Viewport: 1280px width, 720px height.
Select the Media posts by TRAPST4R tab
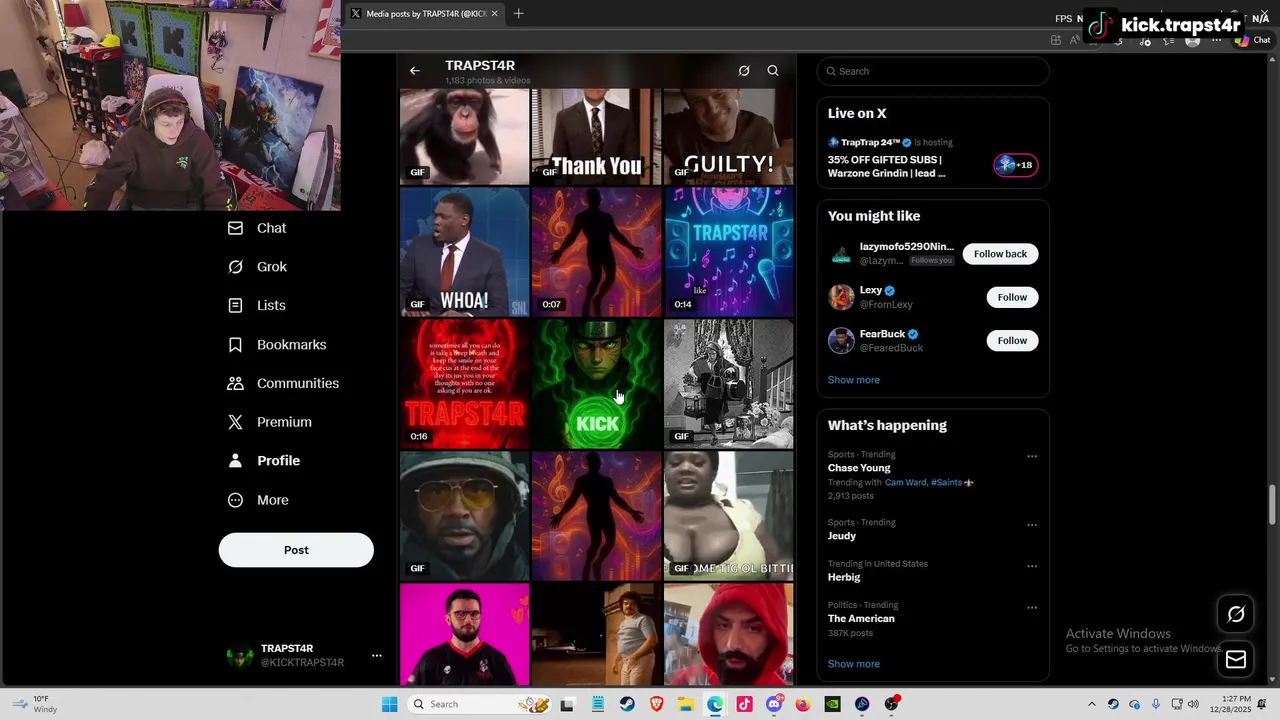[x=424, y=14]
